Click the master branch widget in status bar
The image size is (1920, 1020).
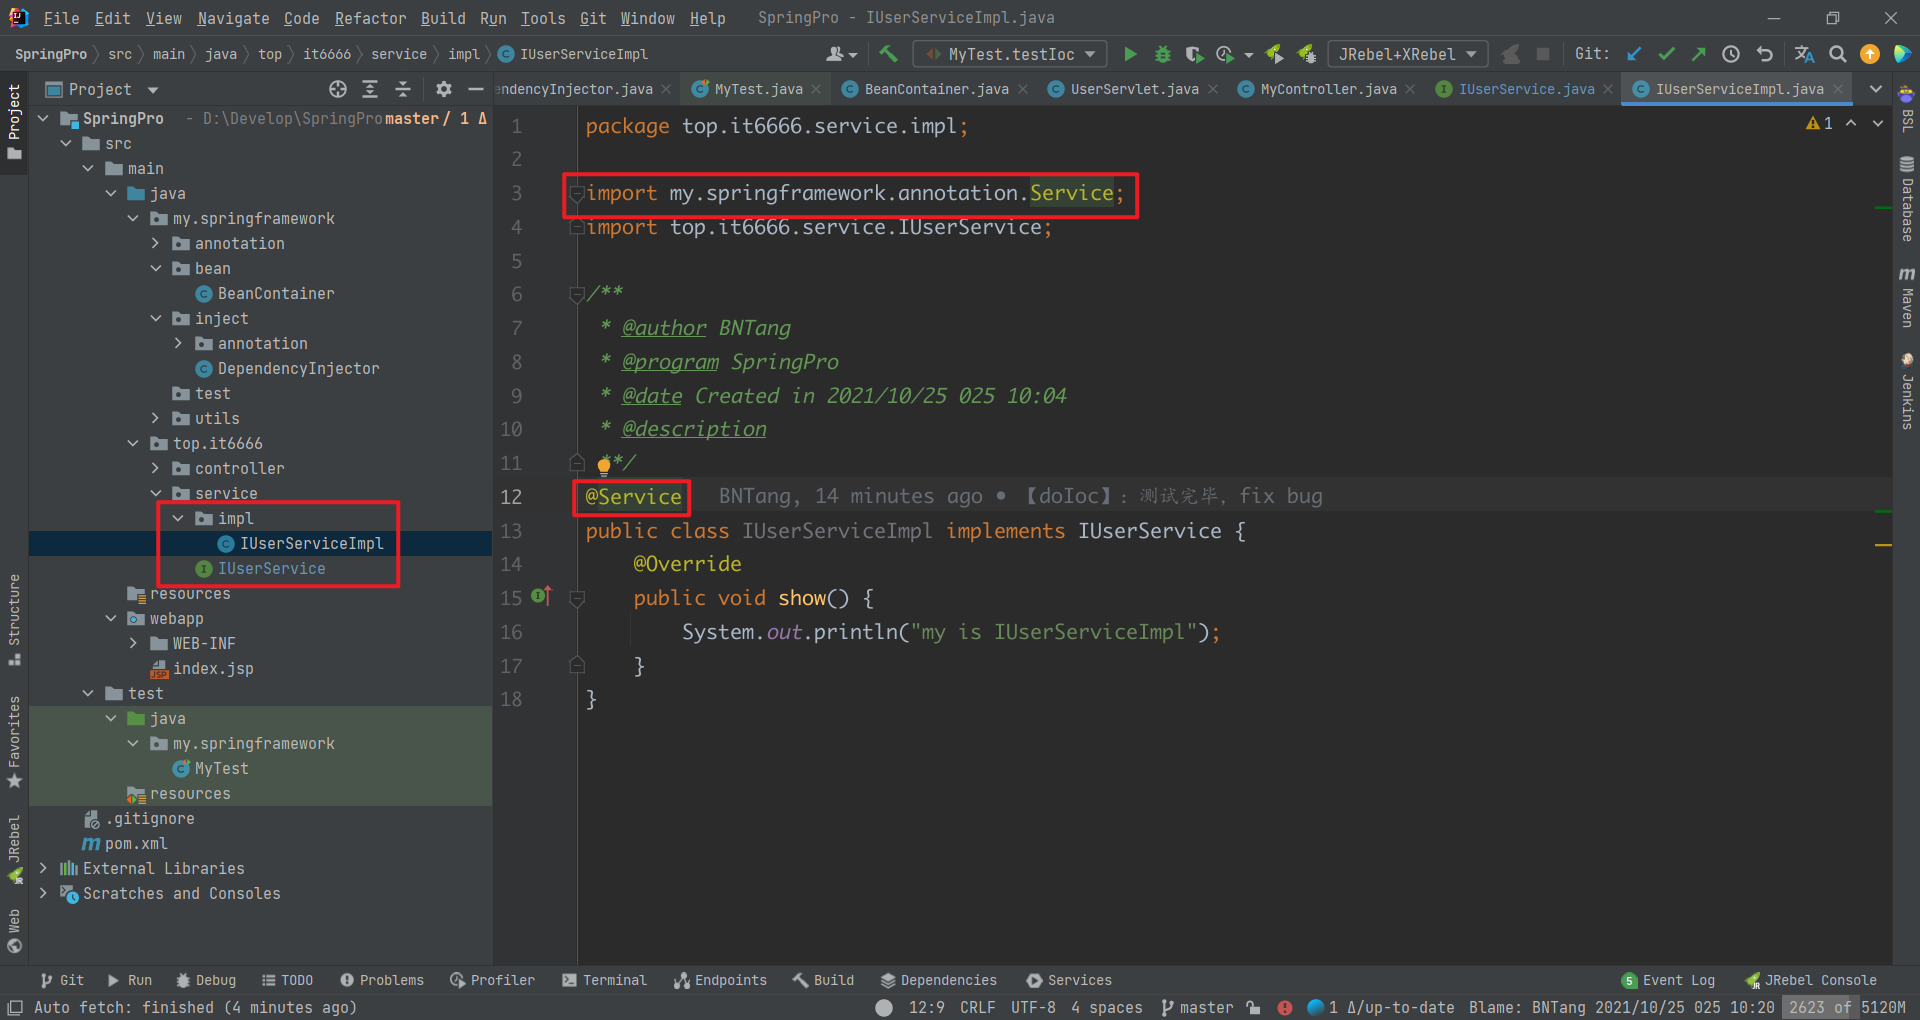[x=1197, y=1007]
